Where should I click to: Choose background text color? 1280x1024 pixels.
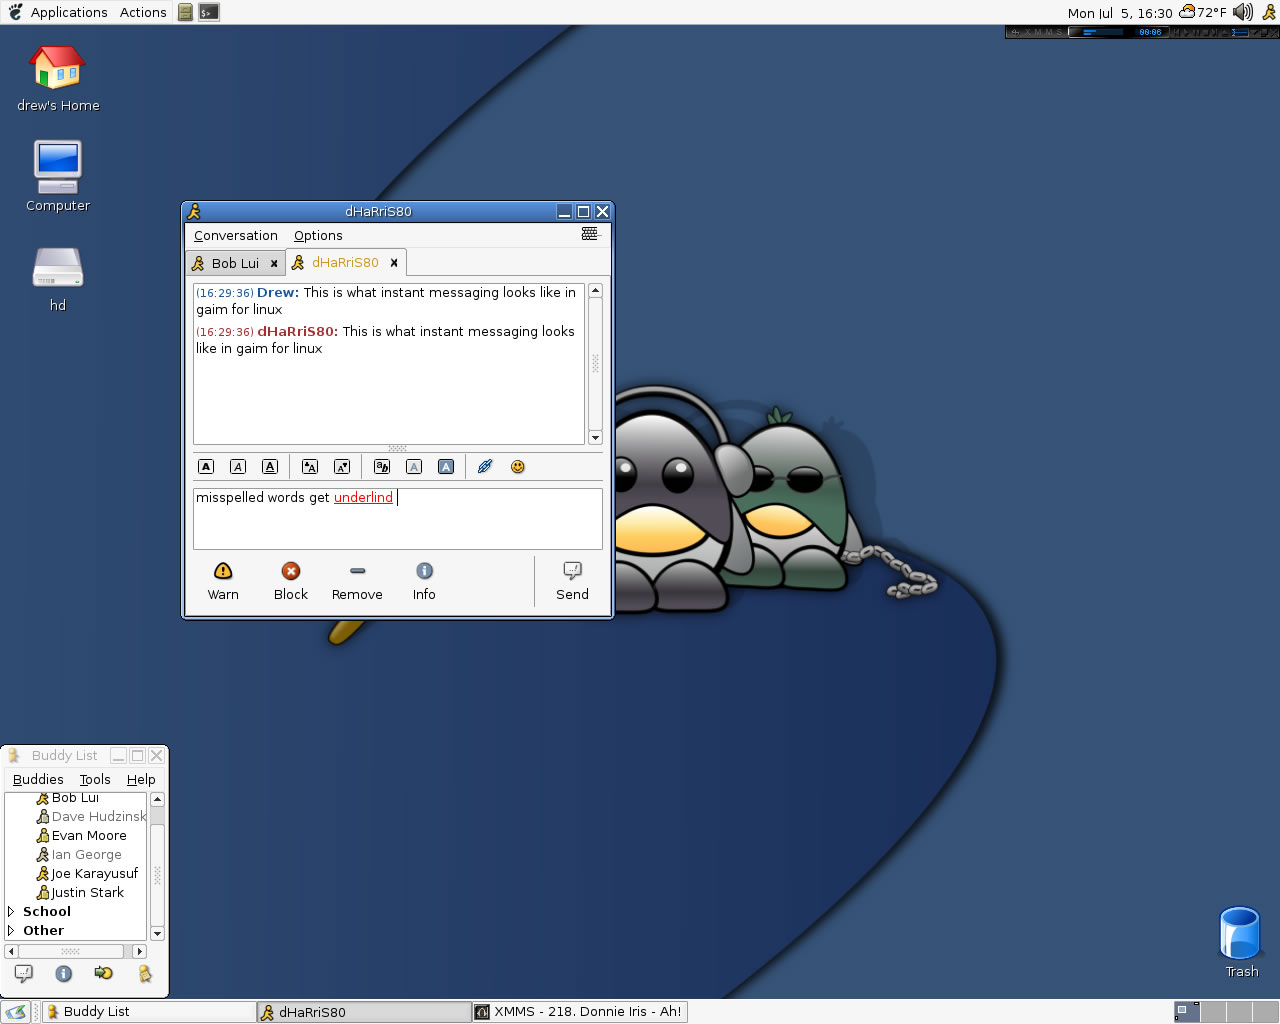(446, 467)
